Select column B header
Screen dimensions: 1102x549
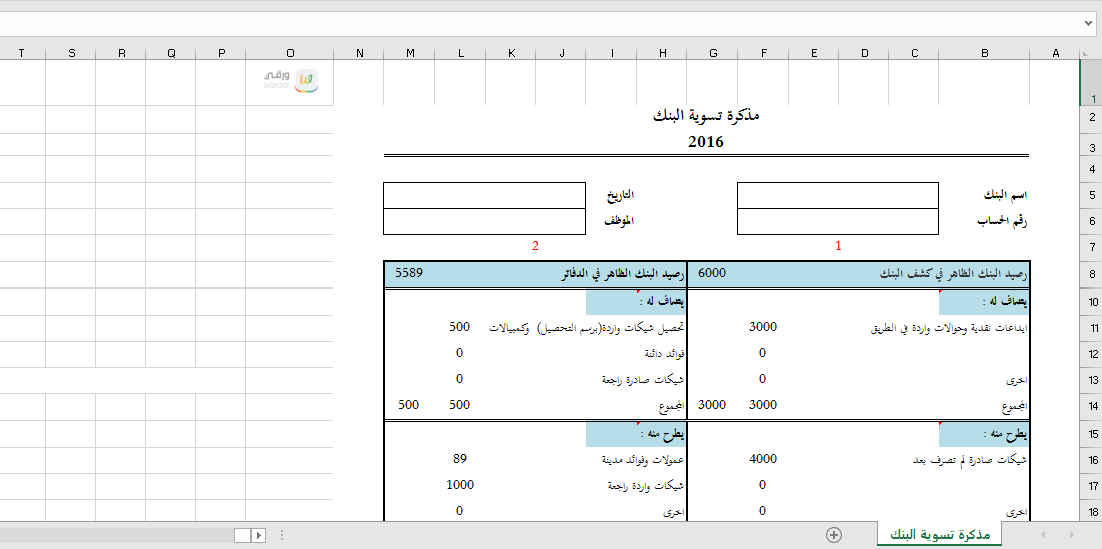(985, 53)
